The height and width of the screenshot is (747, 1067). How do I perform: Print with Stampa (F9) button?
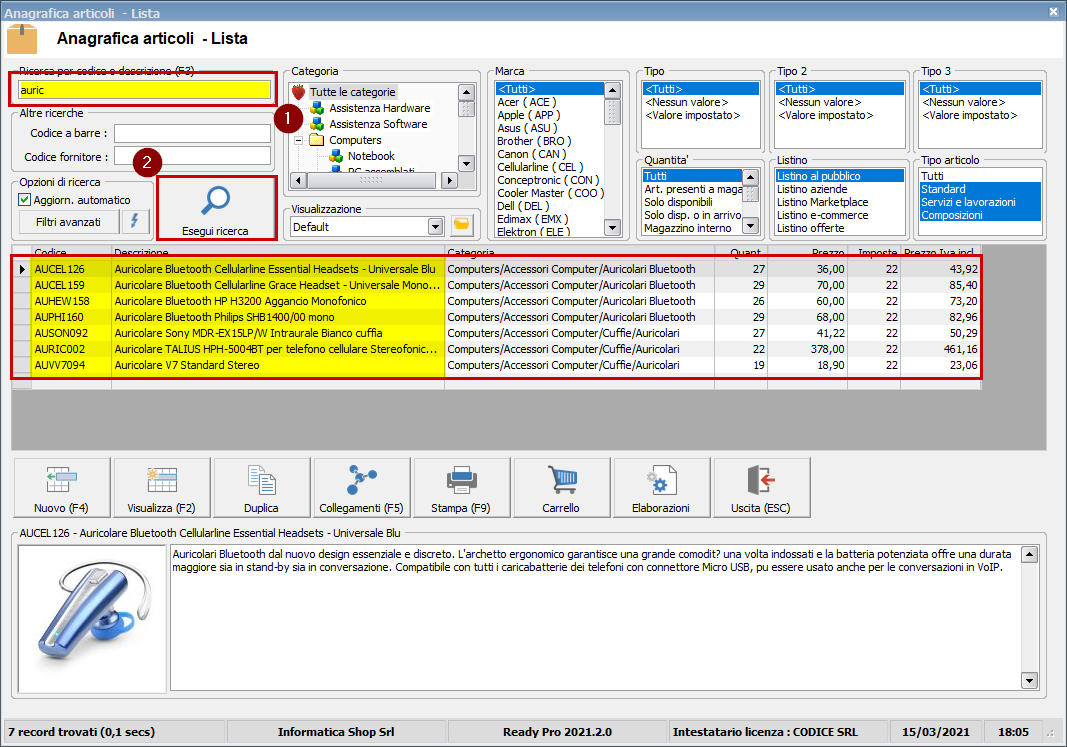click(461, 487)
